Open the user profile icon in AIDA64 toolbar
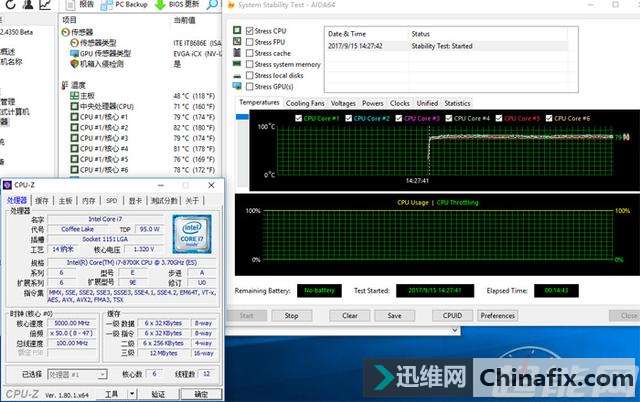The height and width of the screenshot is (402, 640). (28, 4)
